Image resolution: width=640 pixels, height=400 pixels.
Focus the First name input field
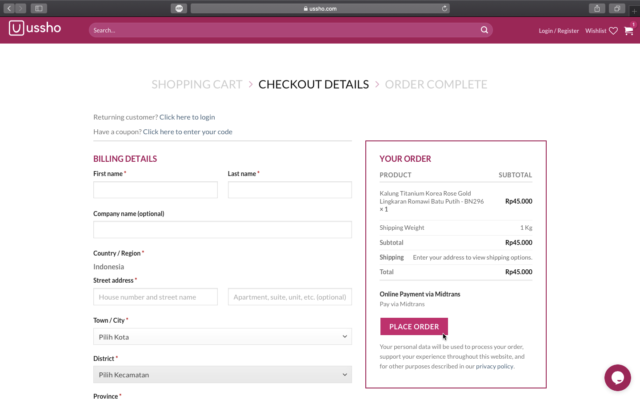[x=155, y=190]
